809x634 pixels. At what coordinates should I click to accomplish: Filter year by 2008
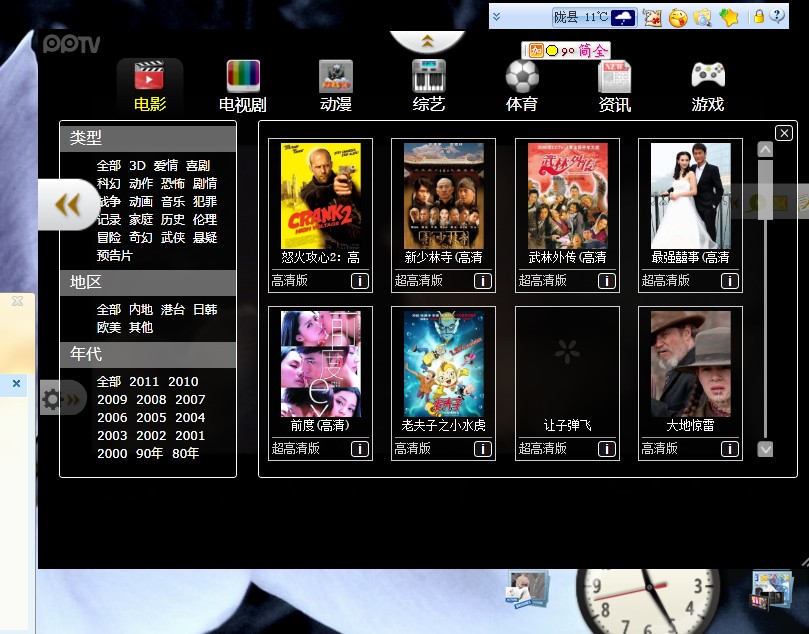point(151,400)
